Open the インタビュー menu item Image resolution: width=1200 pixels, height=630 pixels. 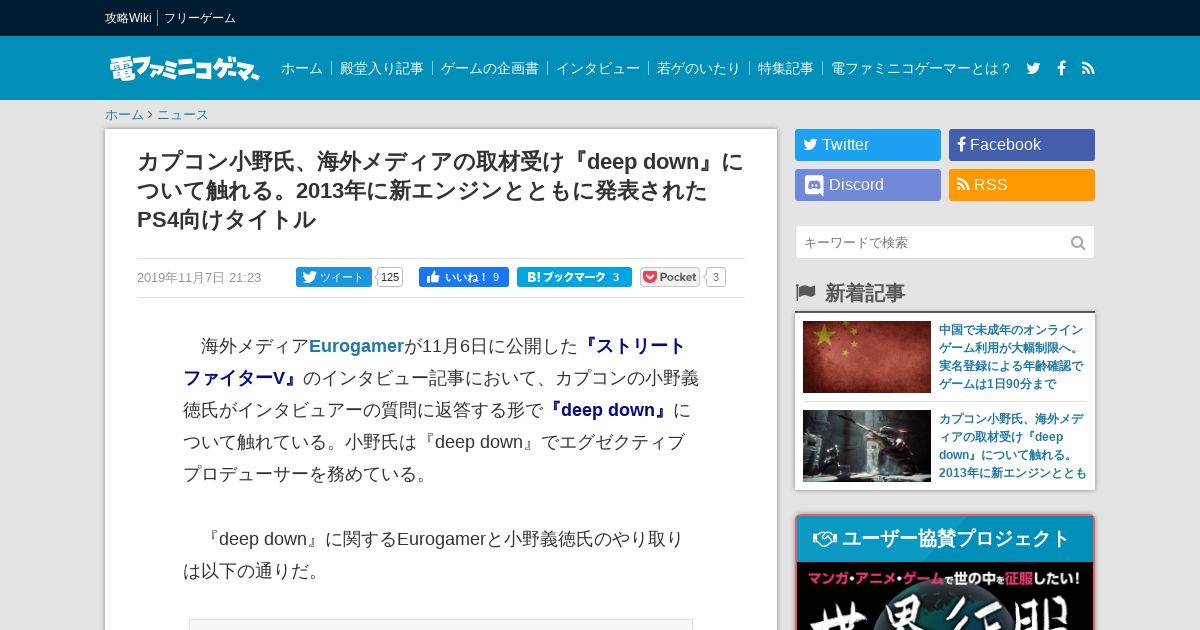598,68
